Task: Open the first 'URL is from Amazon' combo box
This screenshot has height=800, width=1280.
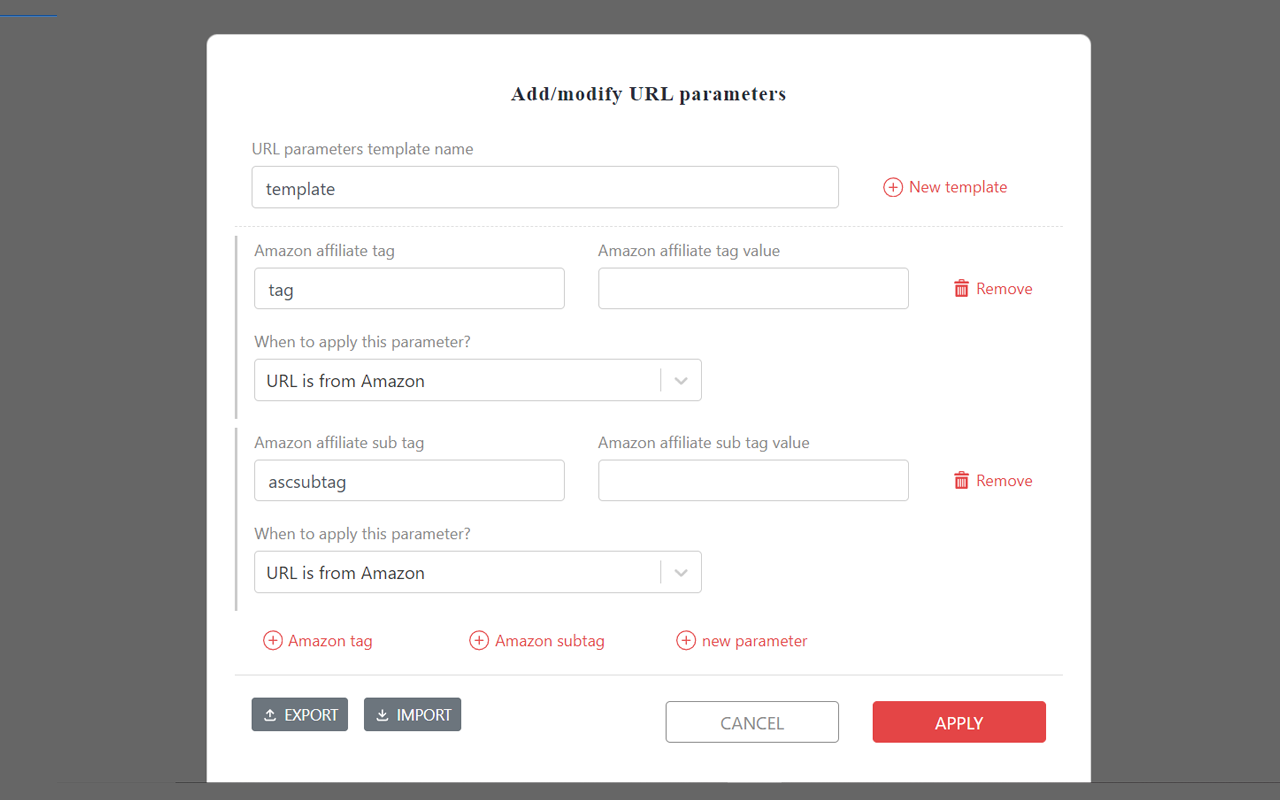Action: [x=456, y=381]
